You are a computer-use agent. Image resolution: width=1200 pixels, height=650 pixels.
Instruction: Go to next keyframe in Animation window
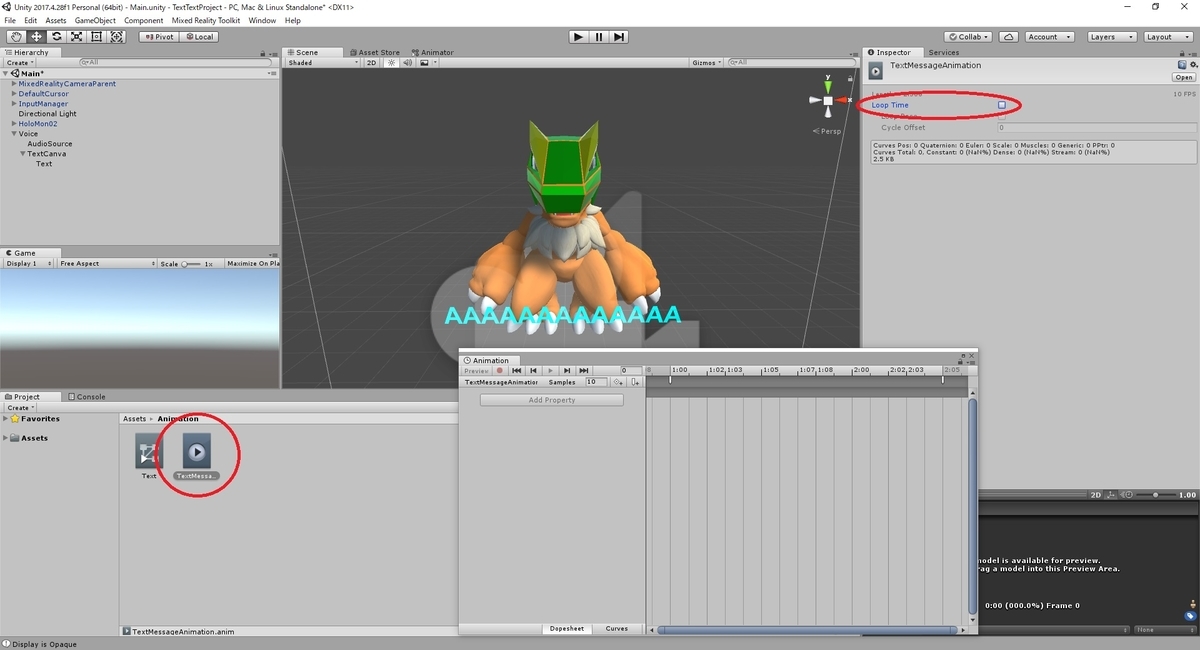tap(567, 370)
